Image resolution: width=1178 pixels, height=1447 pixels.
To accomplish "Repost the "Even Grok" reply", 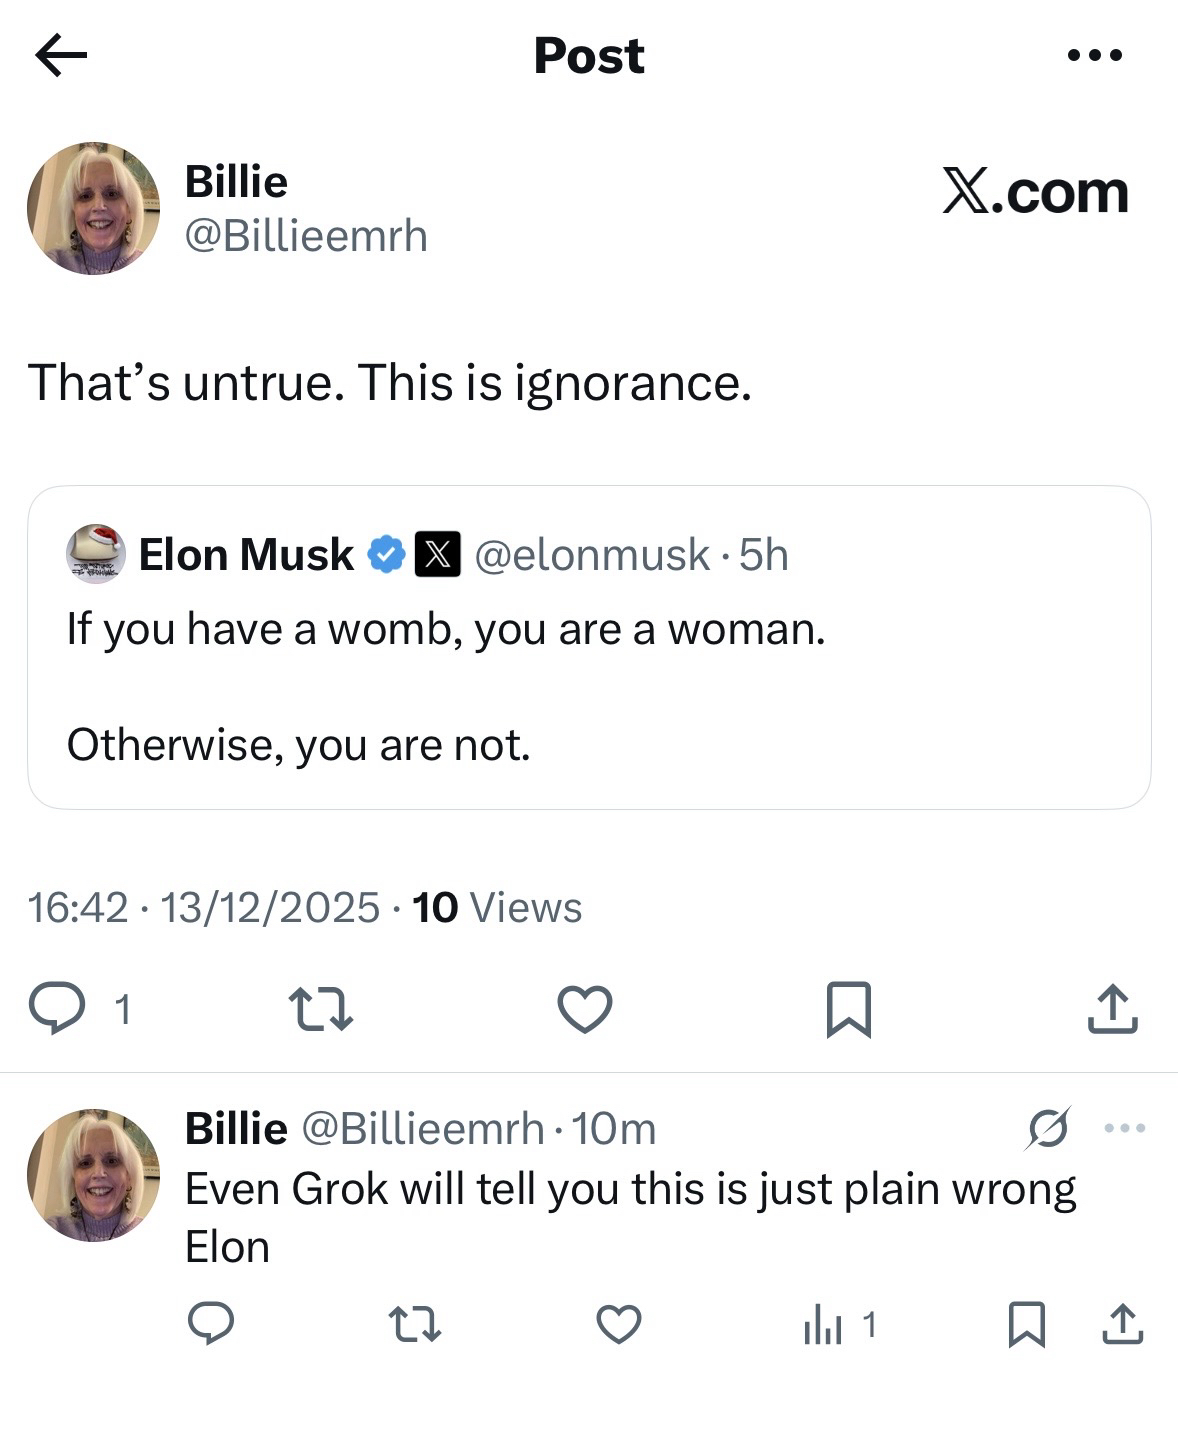I will tap(414, 1324).
